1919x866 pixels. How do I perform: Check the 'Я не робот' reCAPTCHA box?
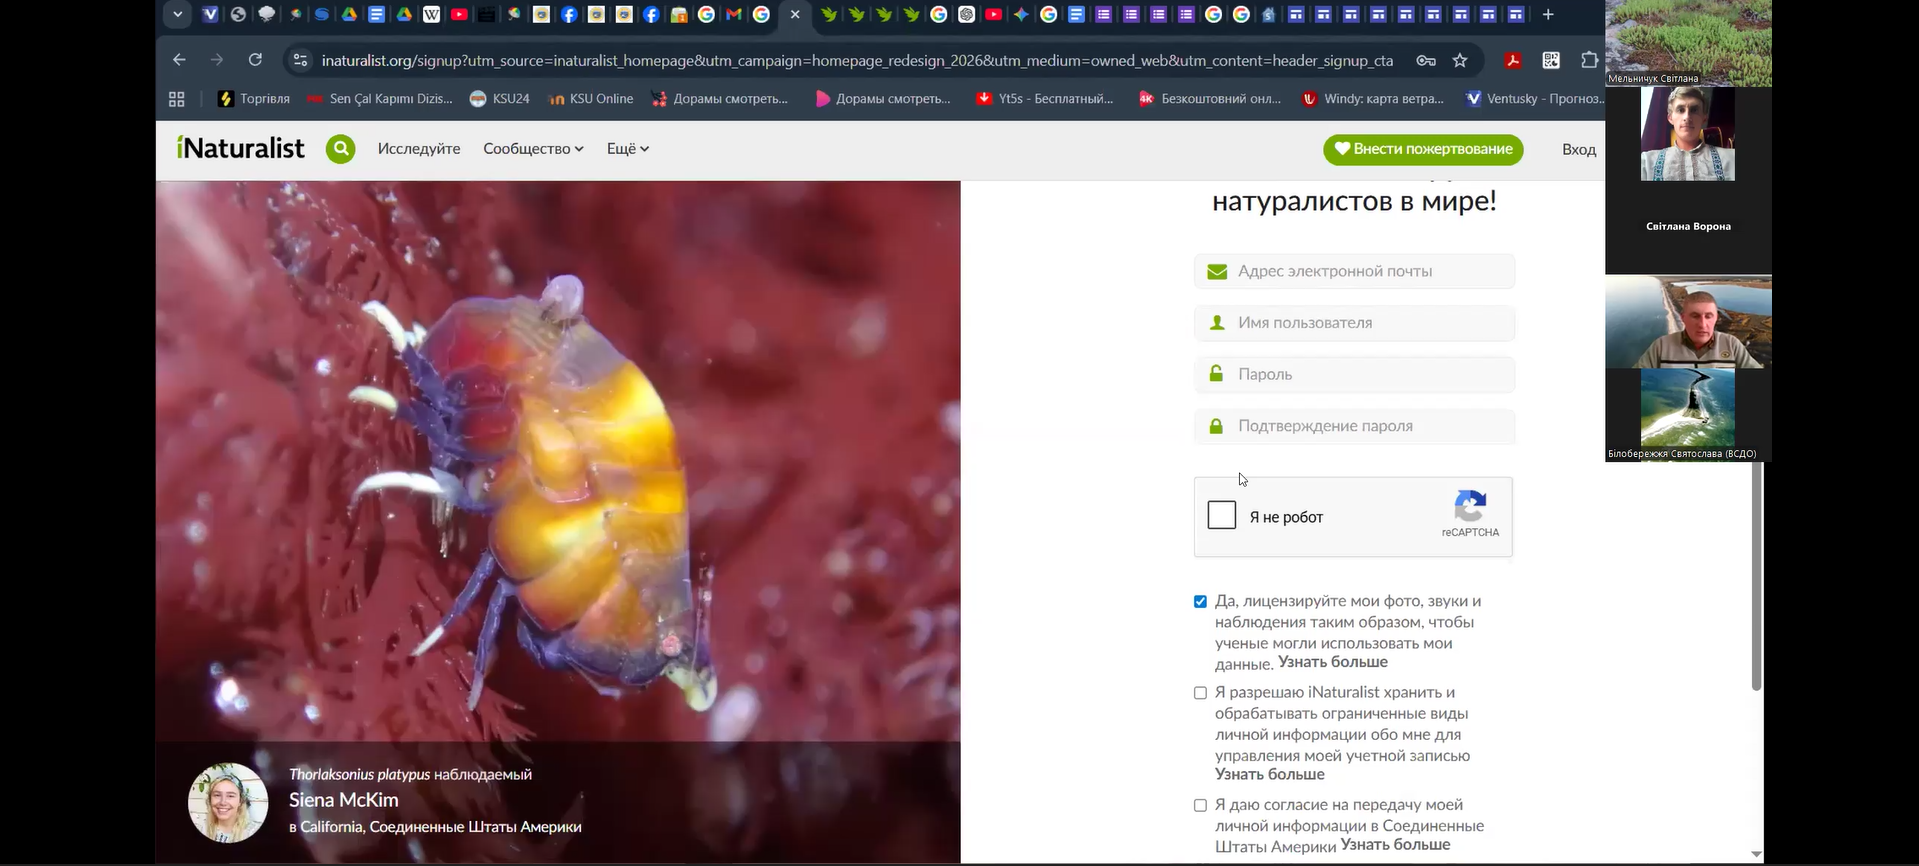click(x=1221, y=515)
